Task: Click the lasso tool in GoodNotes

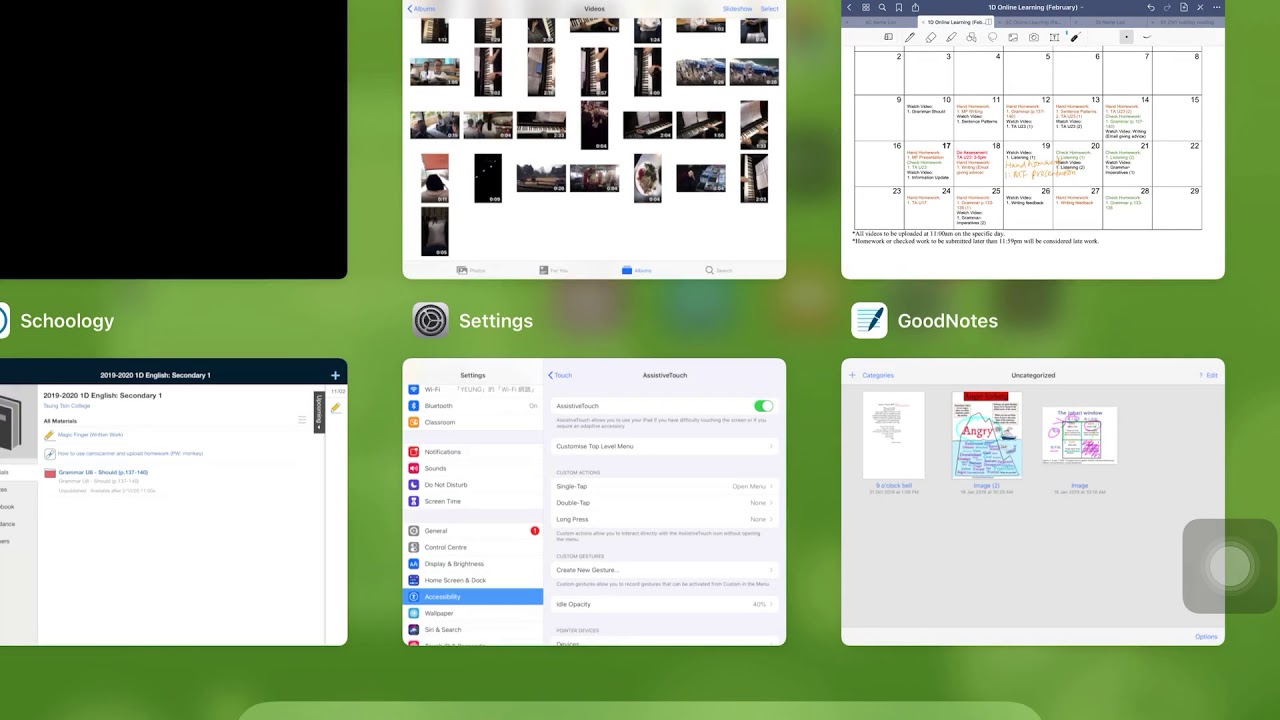Action: tap(992, 37)
